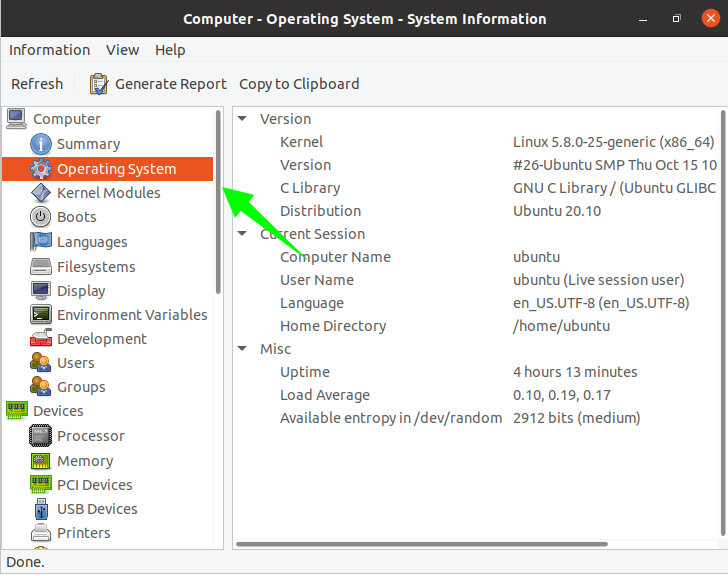Open the Information menu
Viewport: 728px width, 576px height.
49,50
